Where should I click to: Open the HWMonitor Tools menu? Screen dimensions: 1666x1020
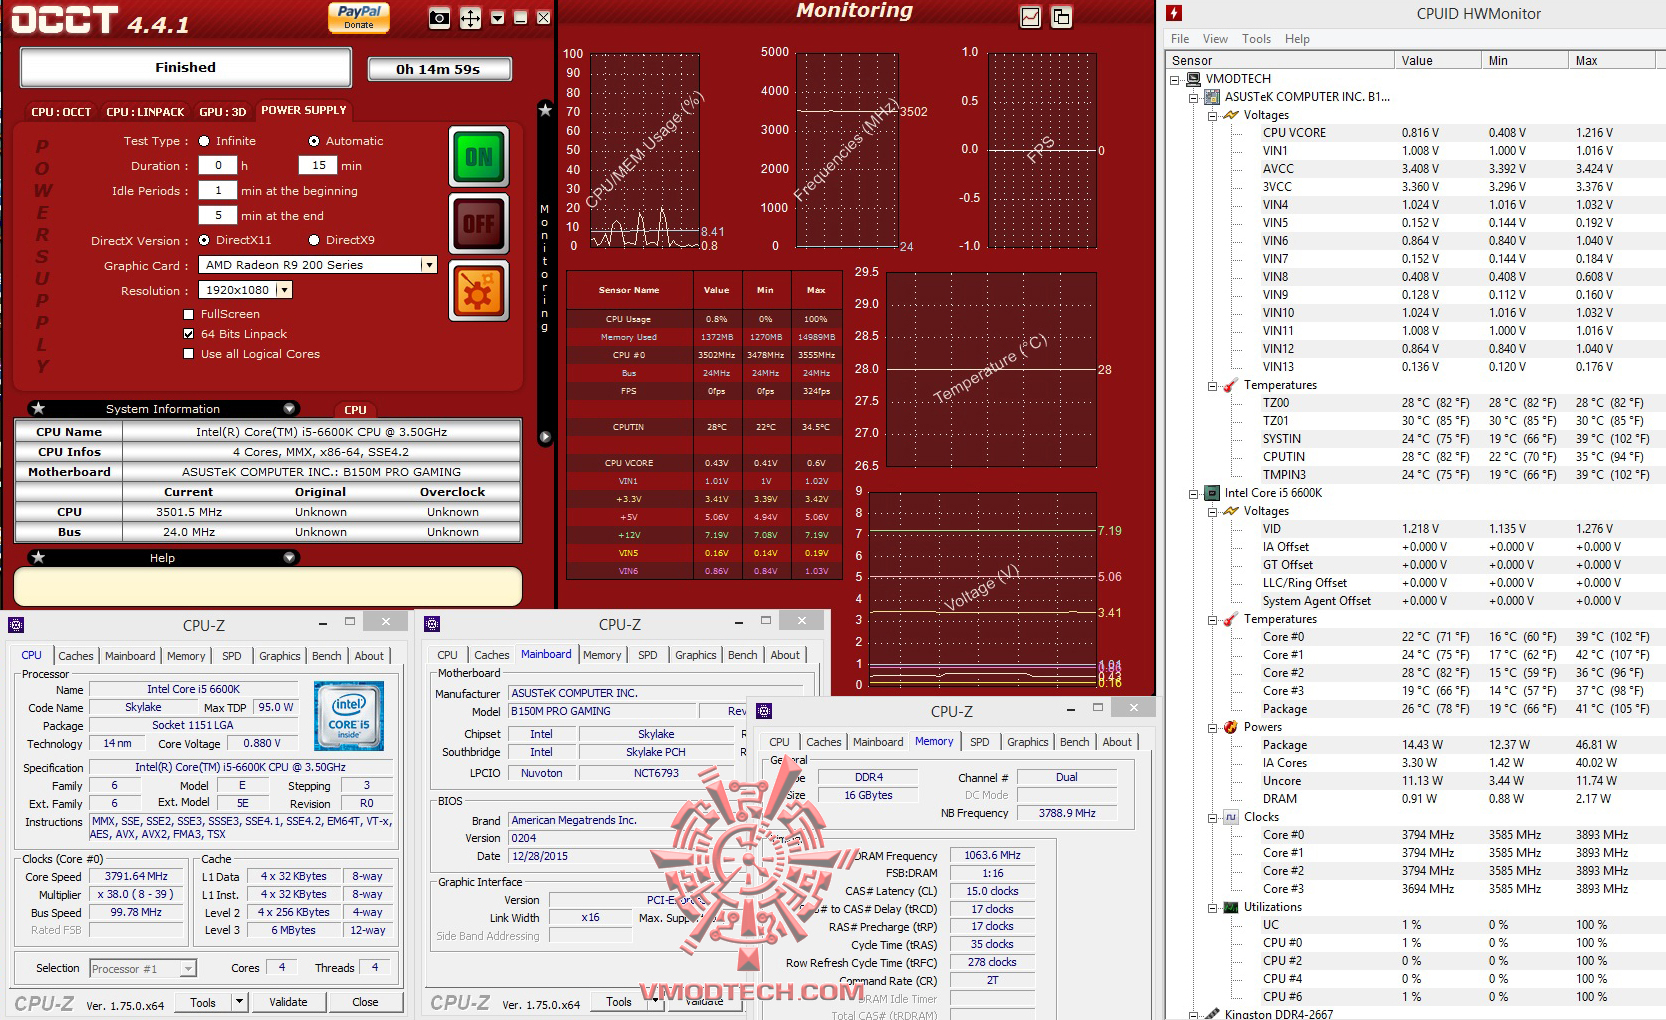[x=1256, y=39]
